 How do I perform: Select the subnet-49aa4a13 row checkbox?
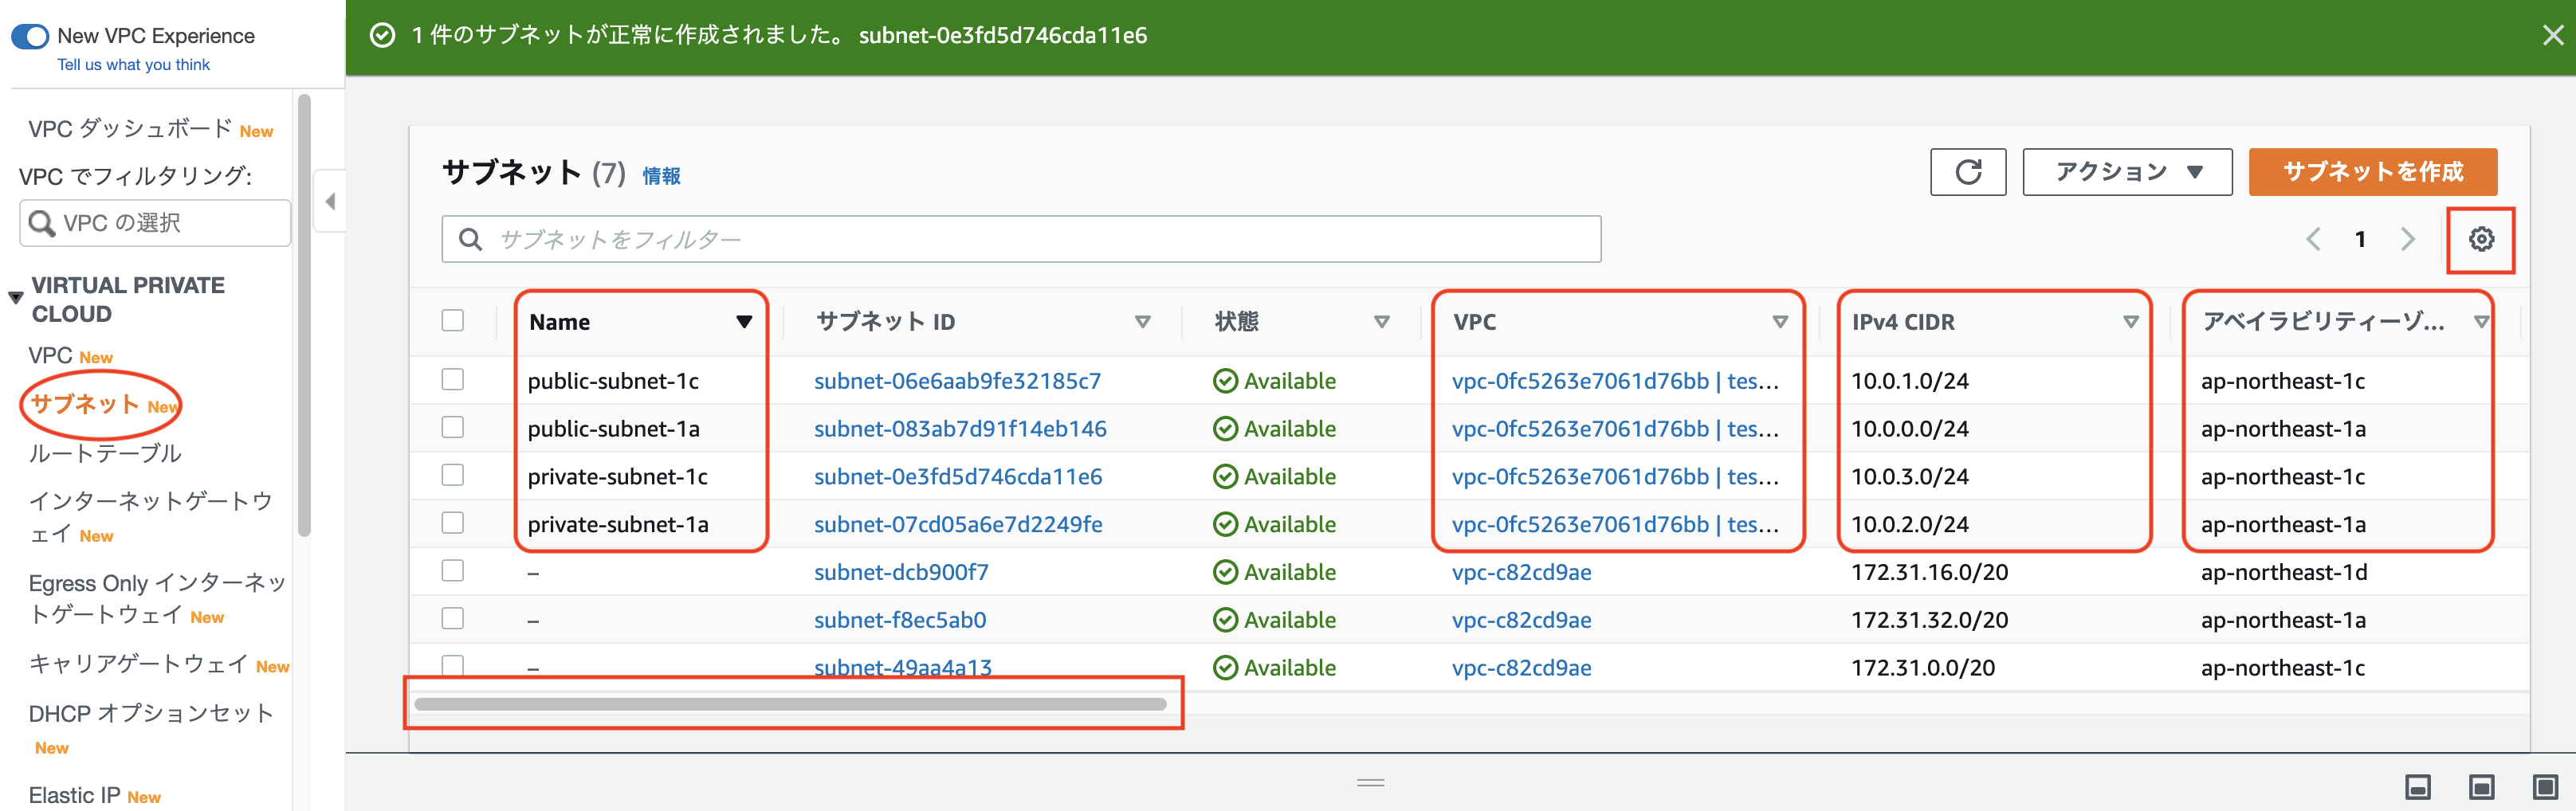453,665
